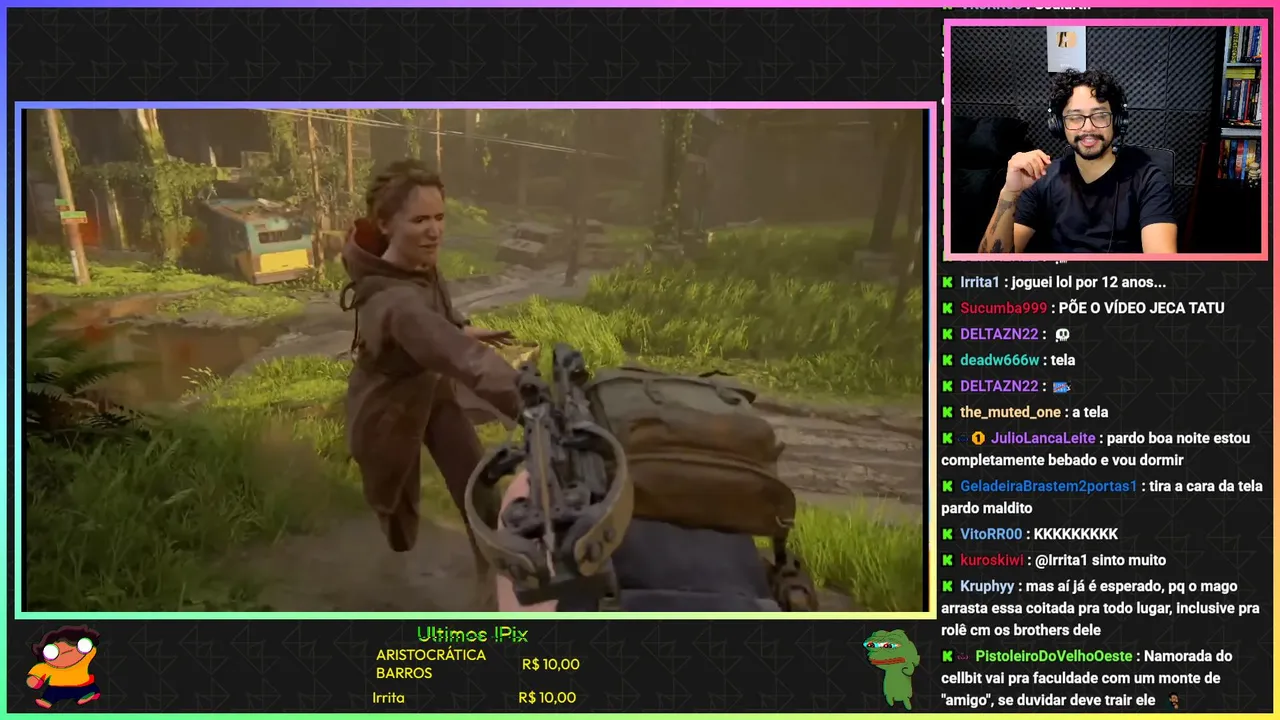Click the 'a tela' chat message
1280x720 pixels.
coord(1089,412)
